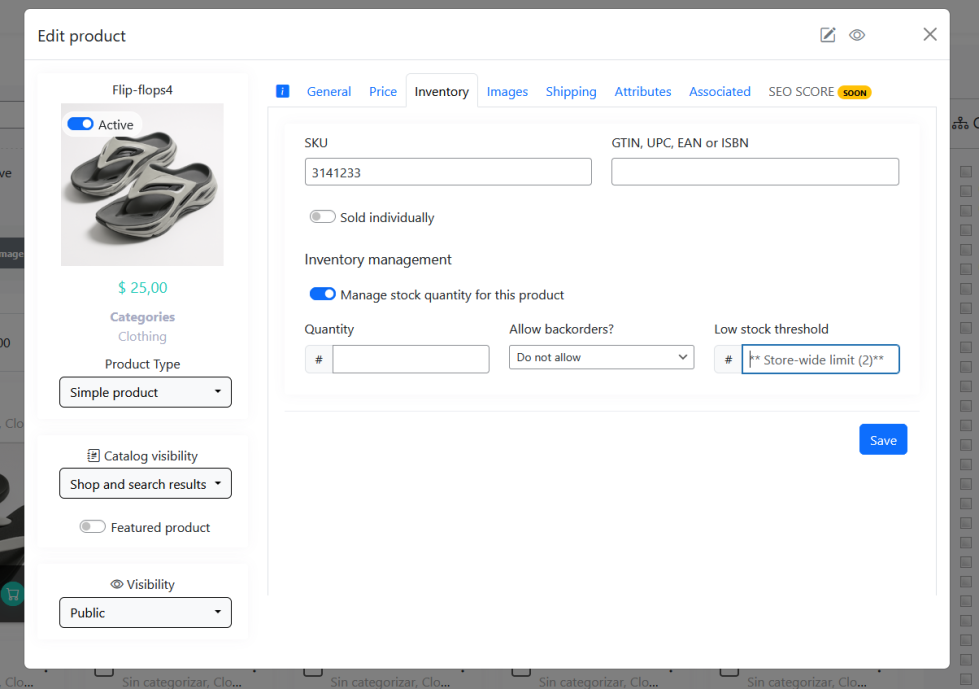Click the hierarchy icon behind the dialog
This screenshot has width=979, height=689.
pos(960,124)
